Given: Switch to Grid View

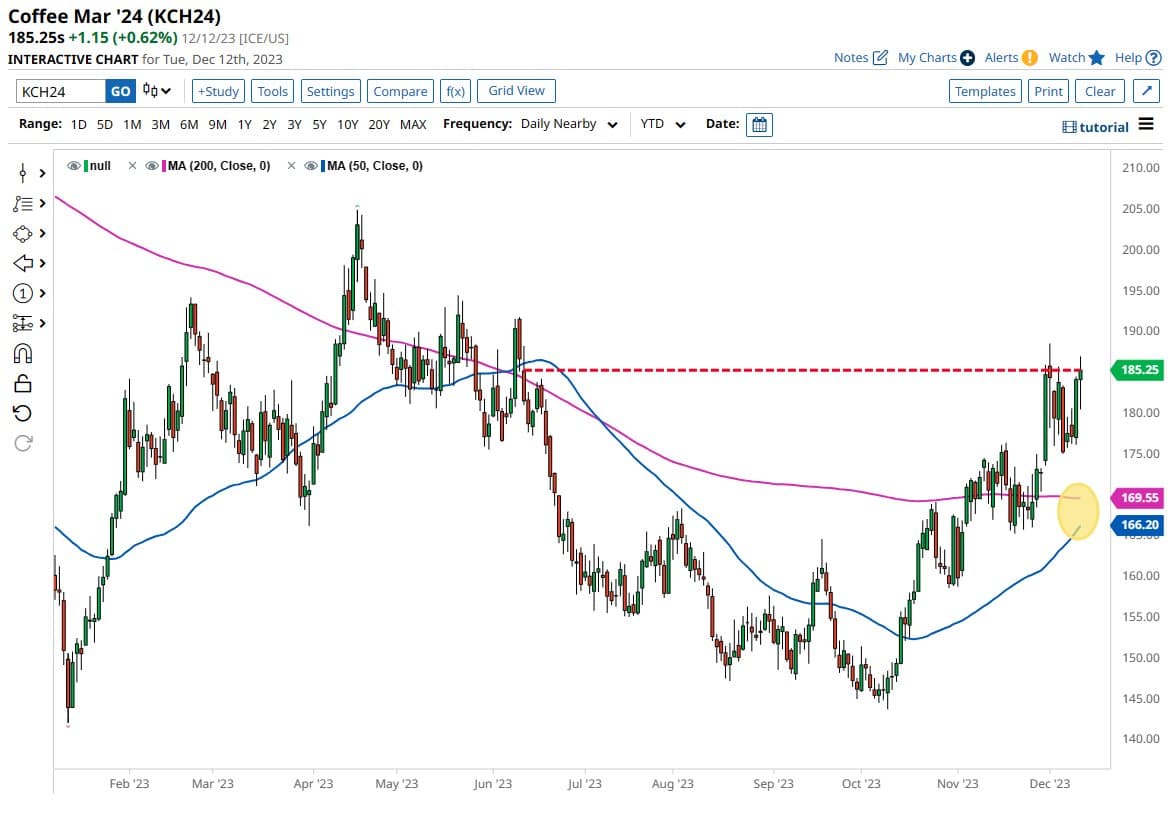Looking at the screenshot, I should [516, 90].
